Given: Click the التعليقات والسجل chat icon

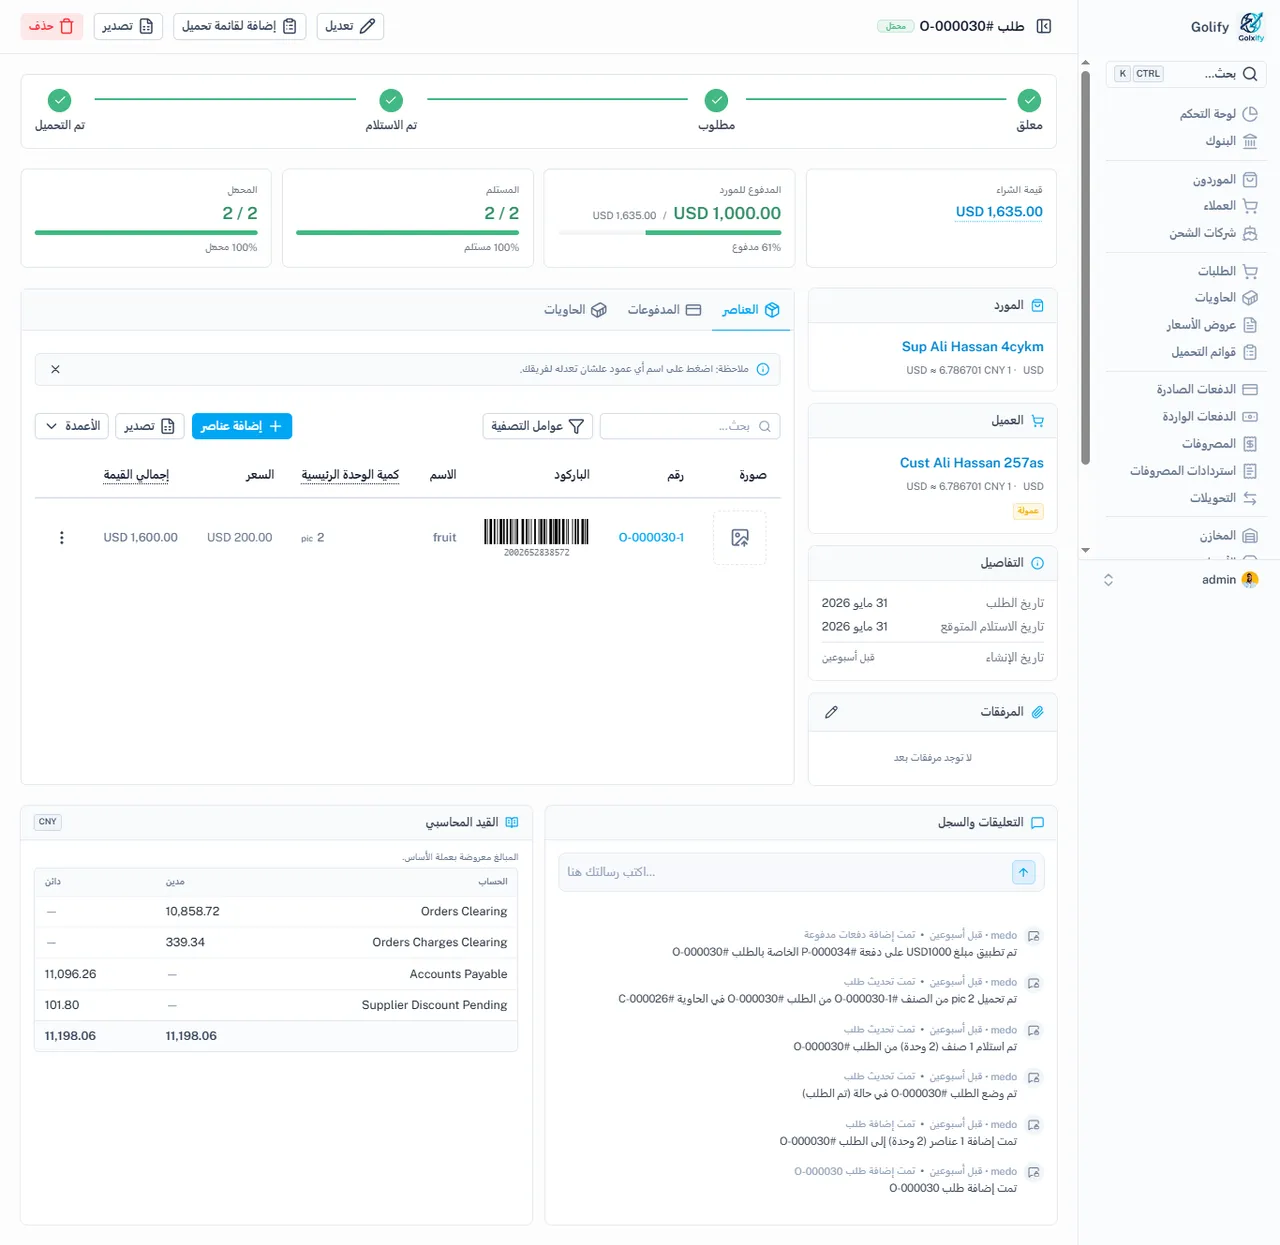Looking at the screenshot, I should tap(1037, 822).
